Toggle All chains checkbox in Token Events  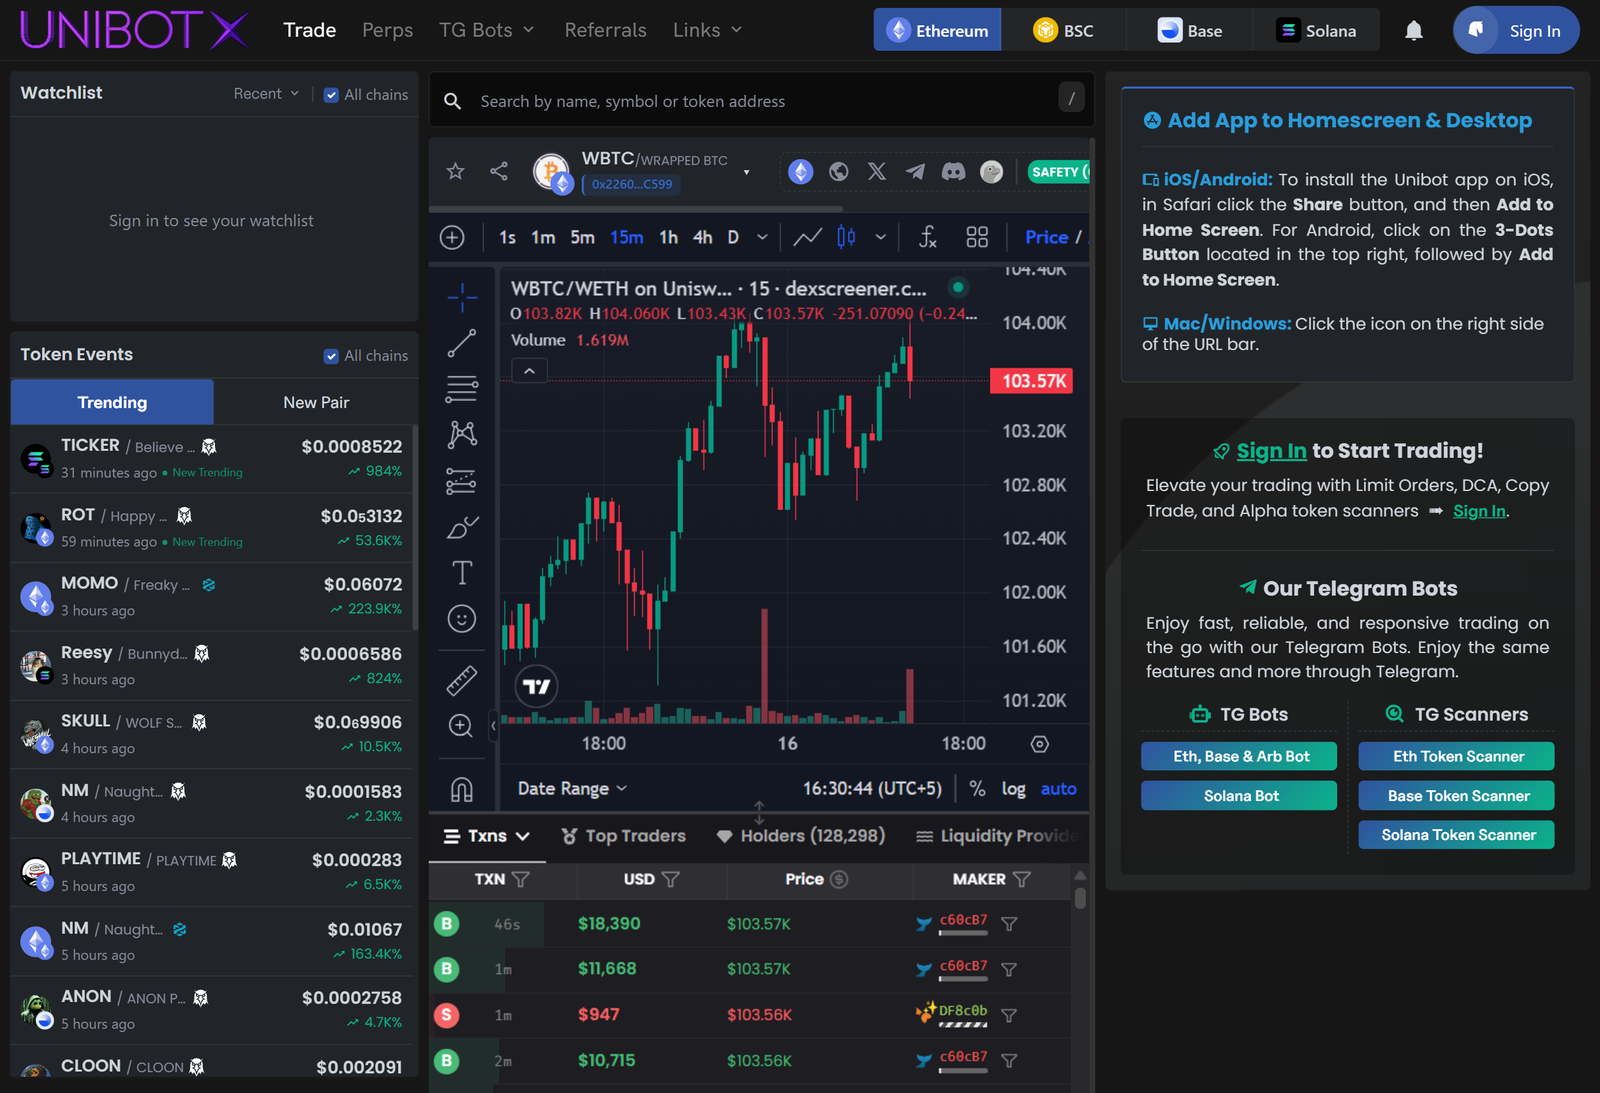coord(330,355)
